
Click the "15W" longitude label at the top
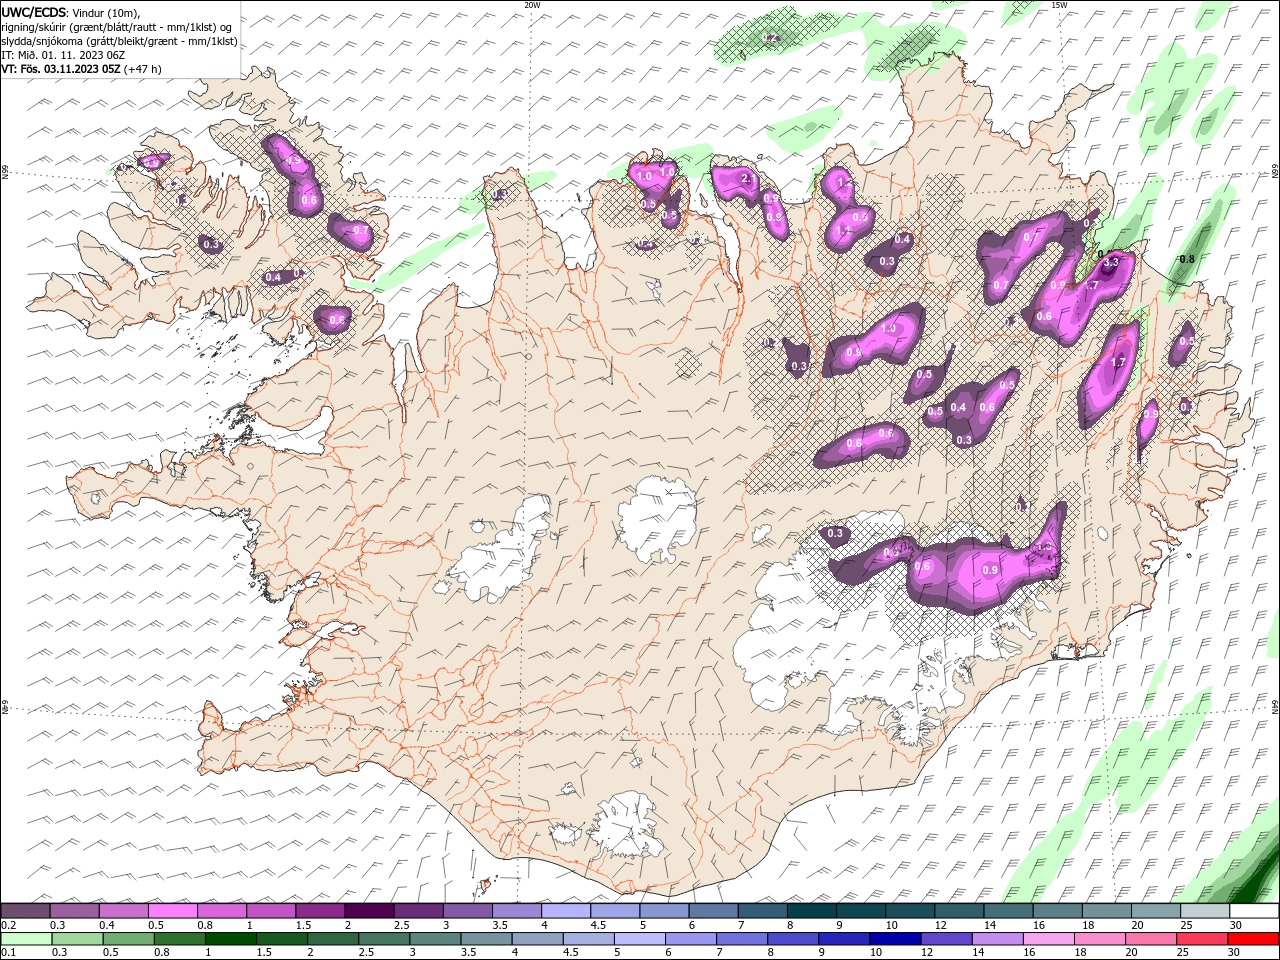tap(1059, 5)
